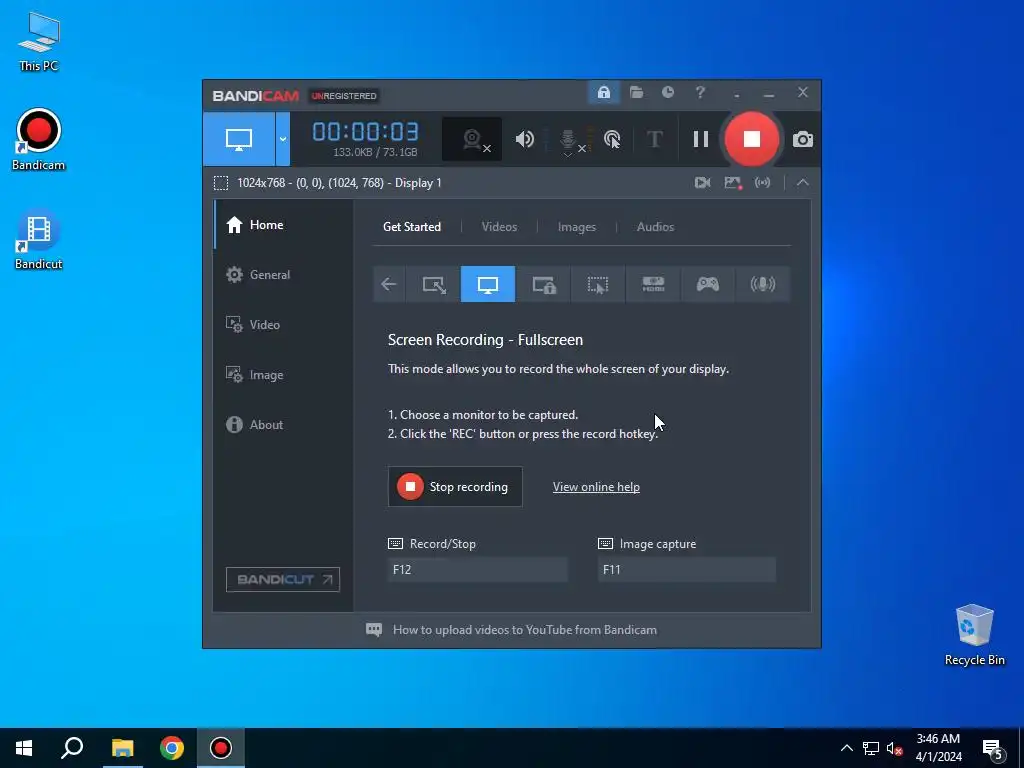Switch to the Audios tab
Image resolution: width=1024 pixels, height=768 pixels.
coord(655,227)
